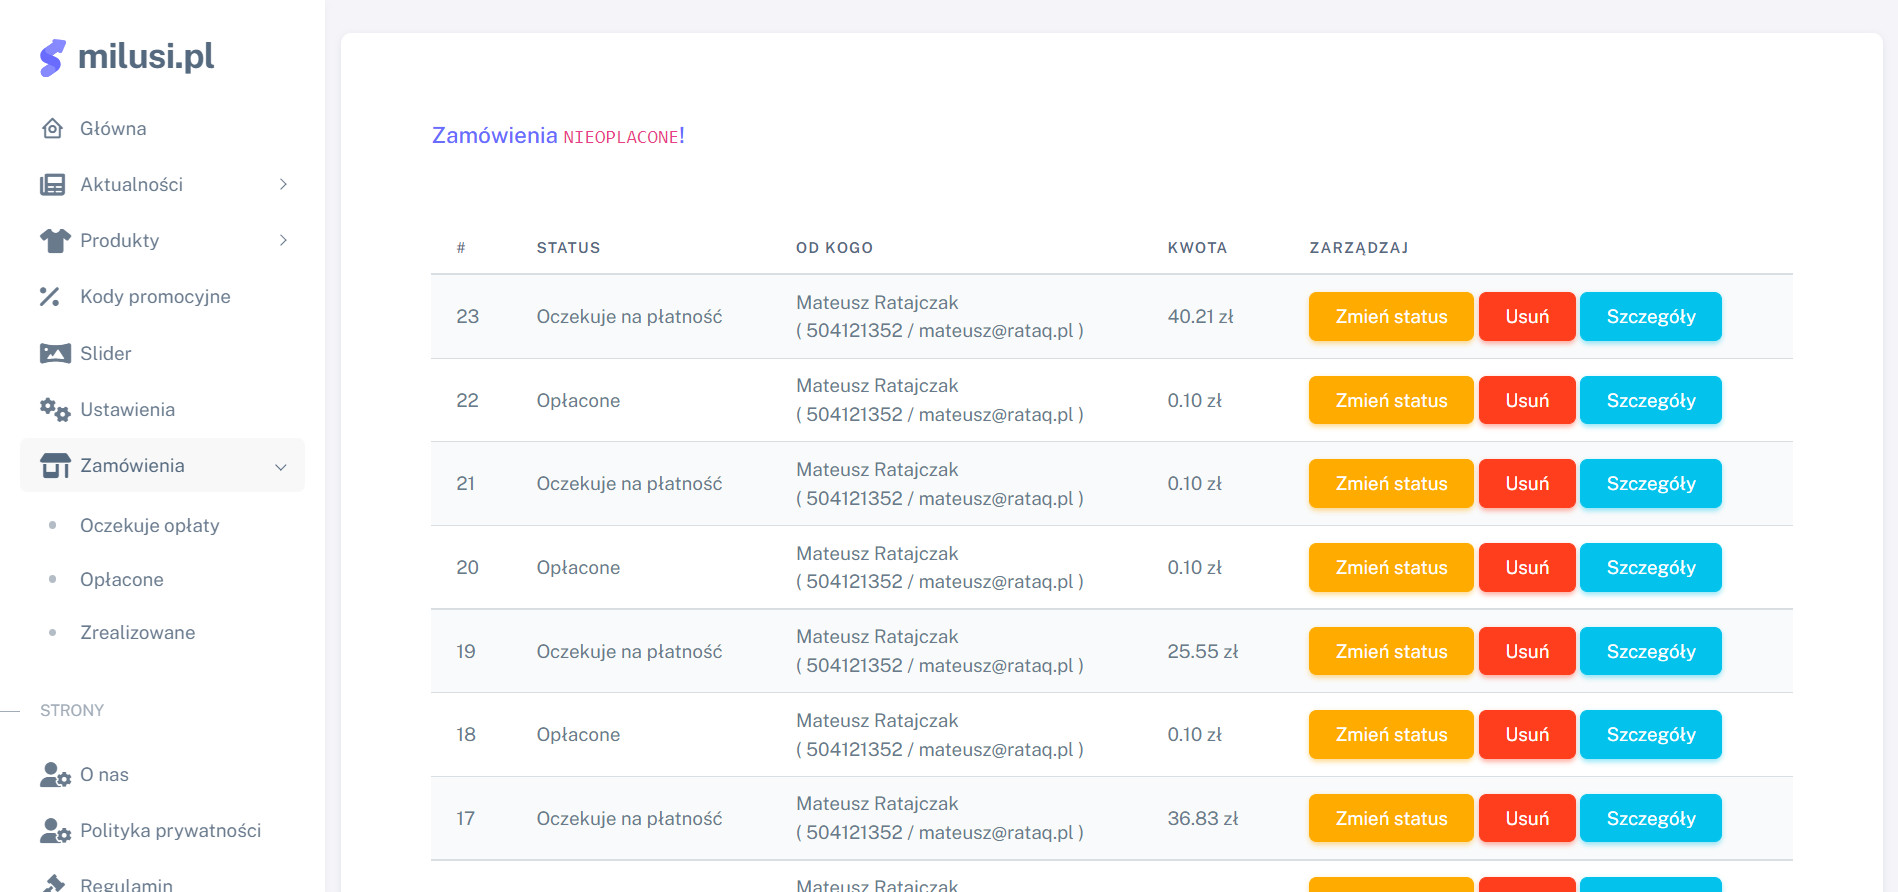Viewport: 1898px width, 892px height.
Task: Delete order 18 with Usuń
Action: pyautogui.click(x=1527, y=734)
